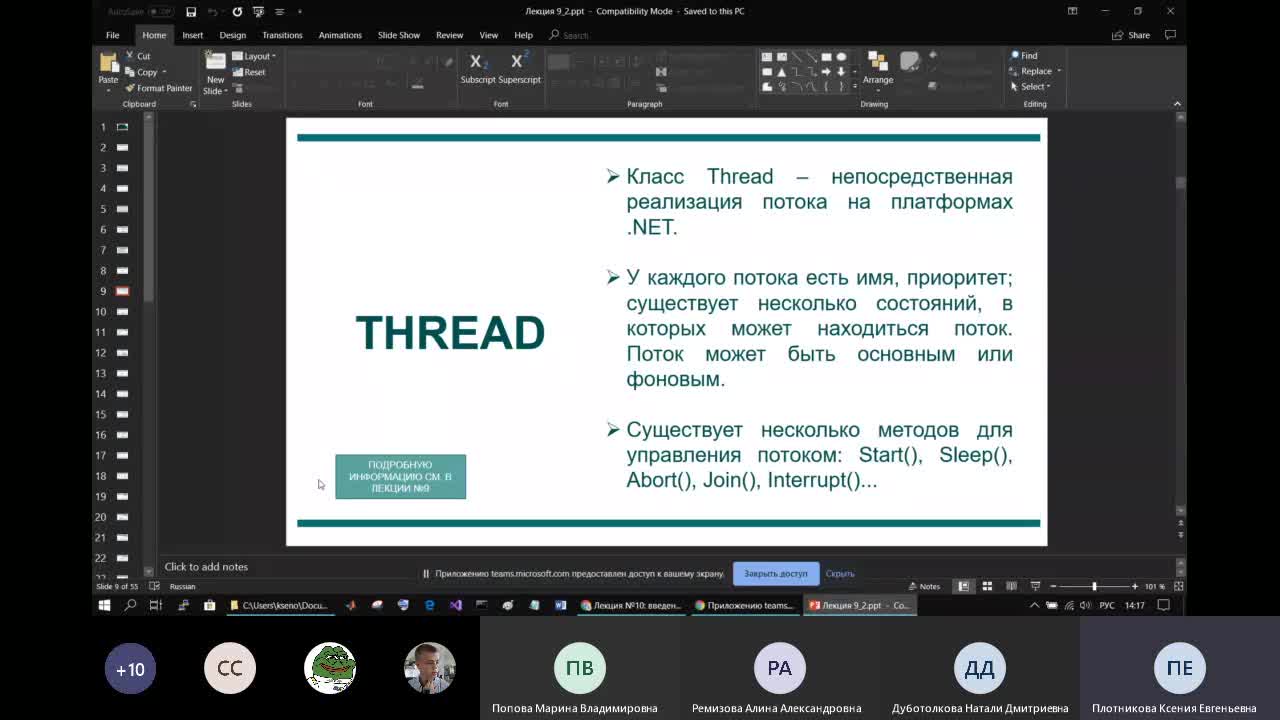Switch to Normal view in status bar
1280x720 pixels.
pos(964,586)
